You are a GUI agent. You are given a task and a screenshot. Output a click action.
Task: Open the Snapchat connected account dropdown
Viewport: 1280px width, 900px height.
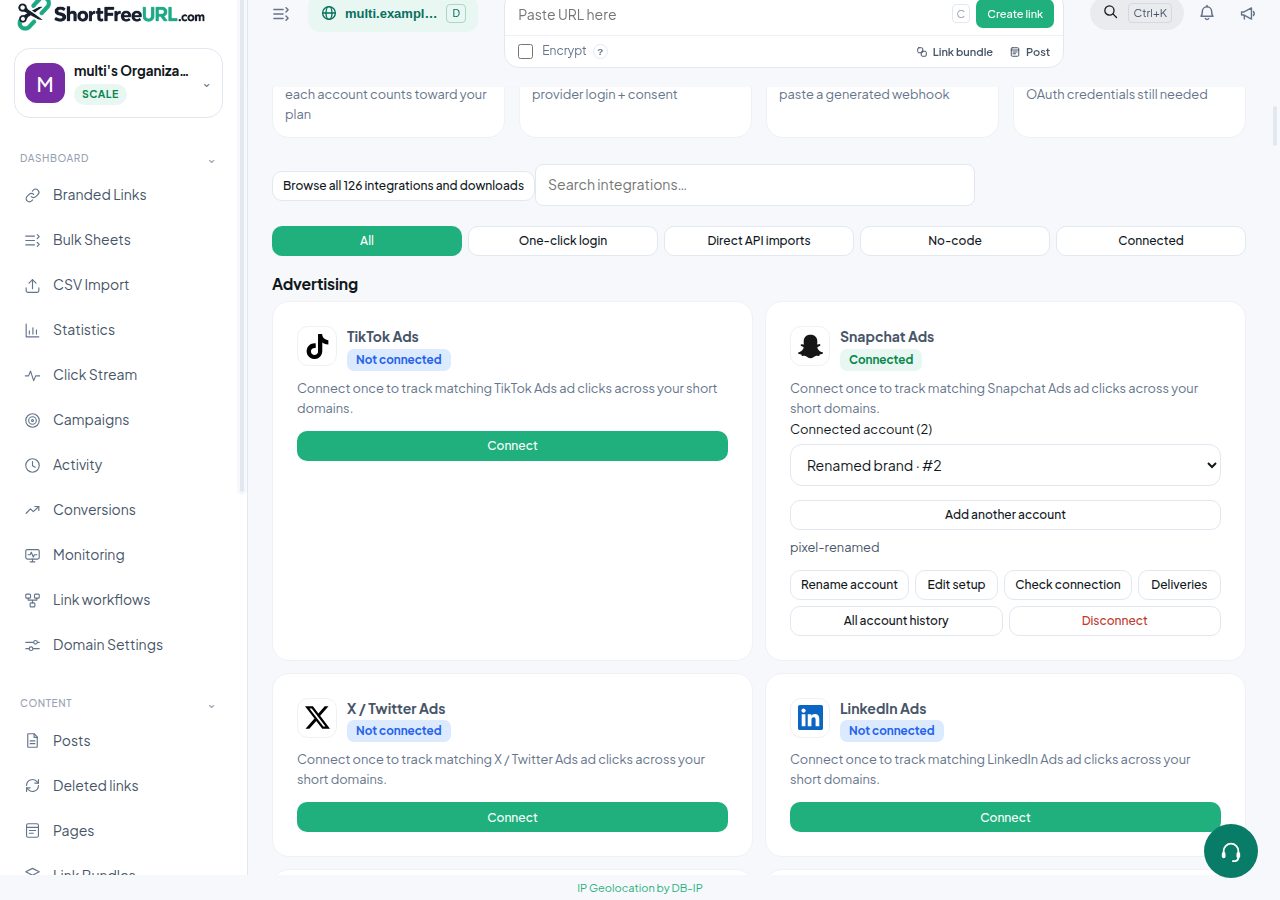1005,465
